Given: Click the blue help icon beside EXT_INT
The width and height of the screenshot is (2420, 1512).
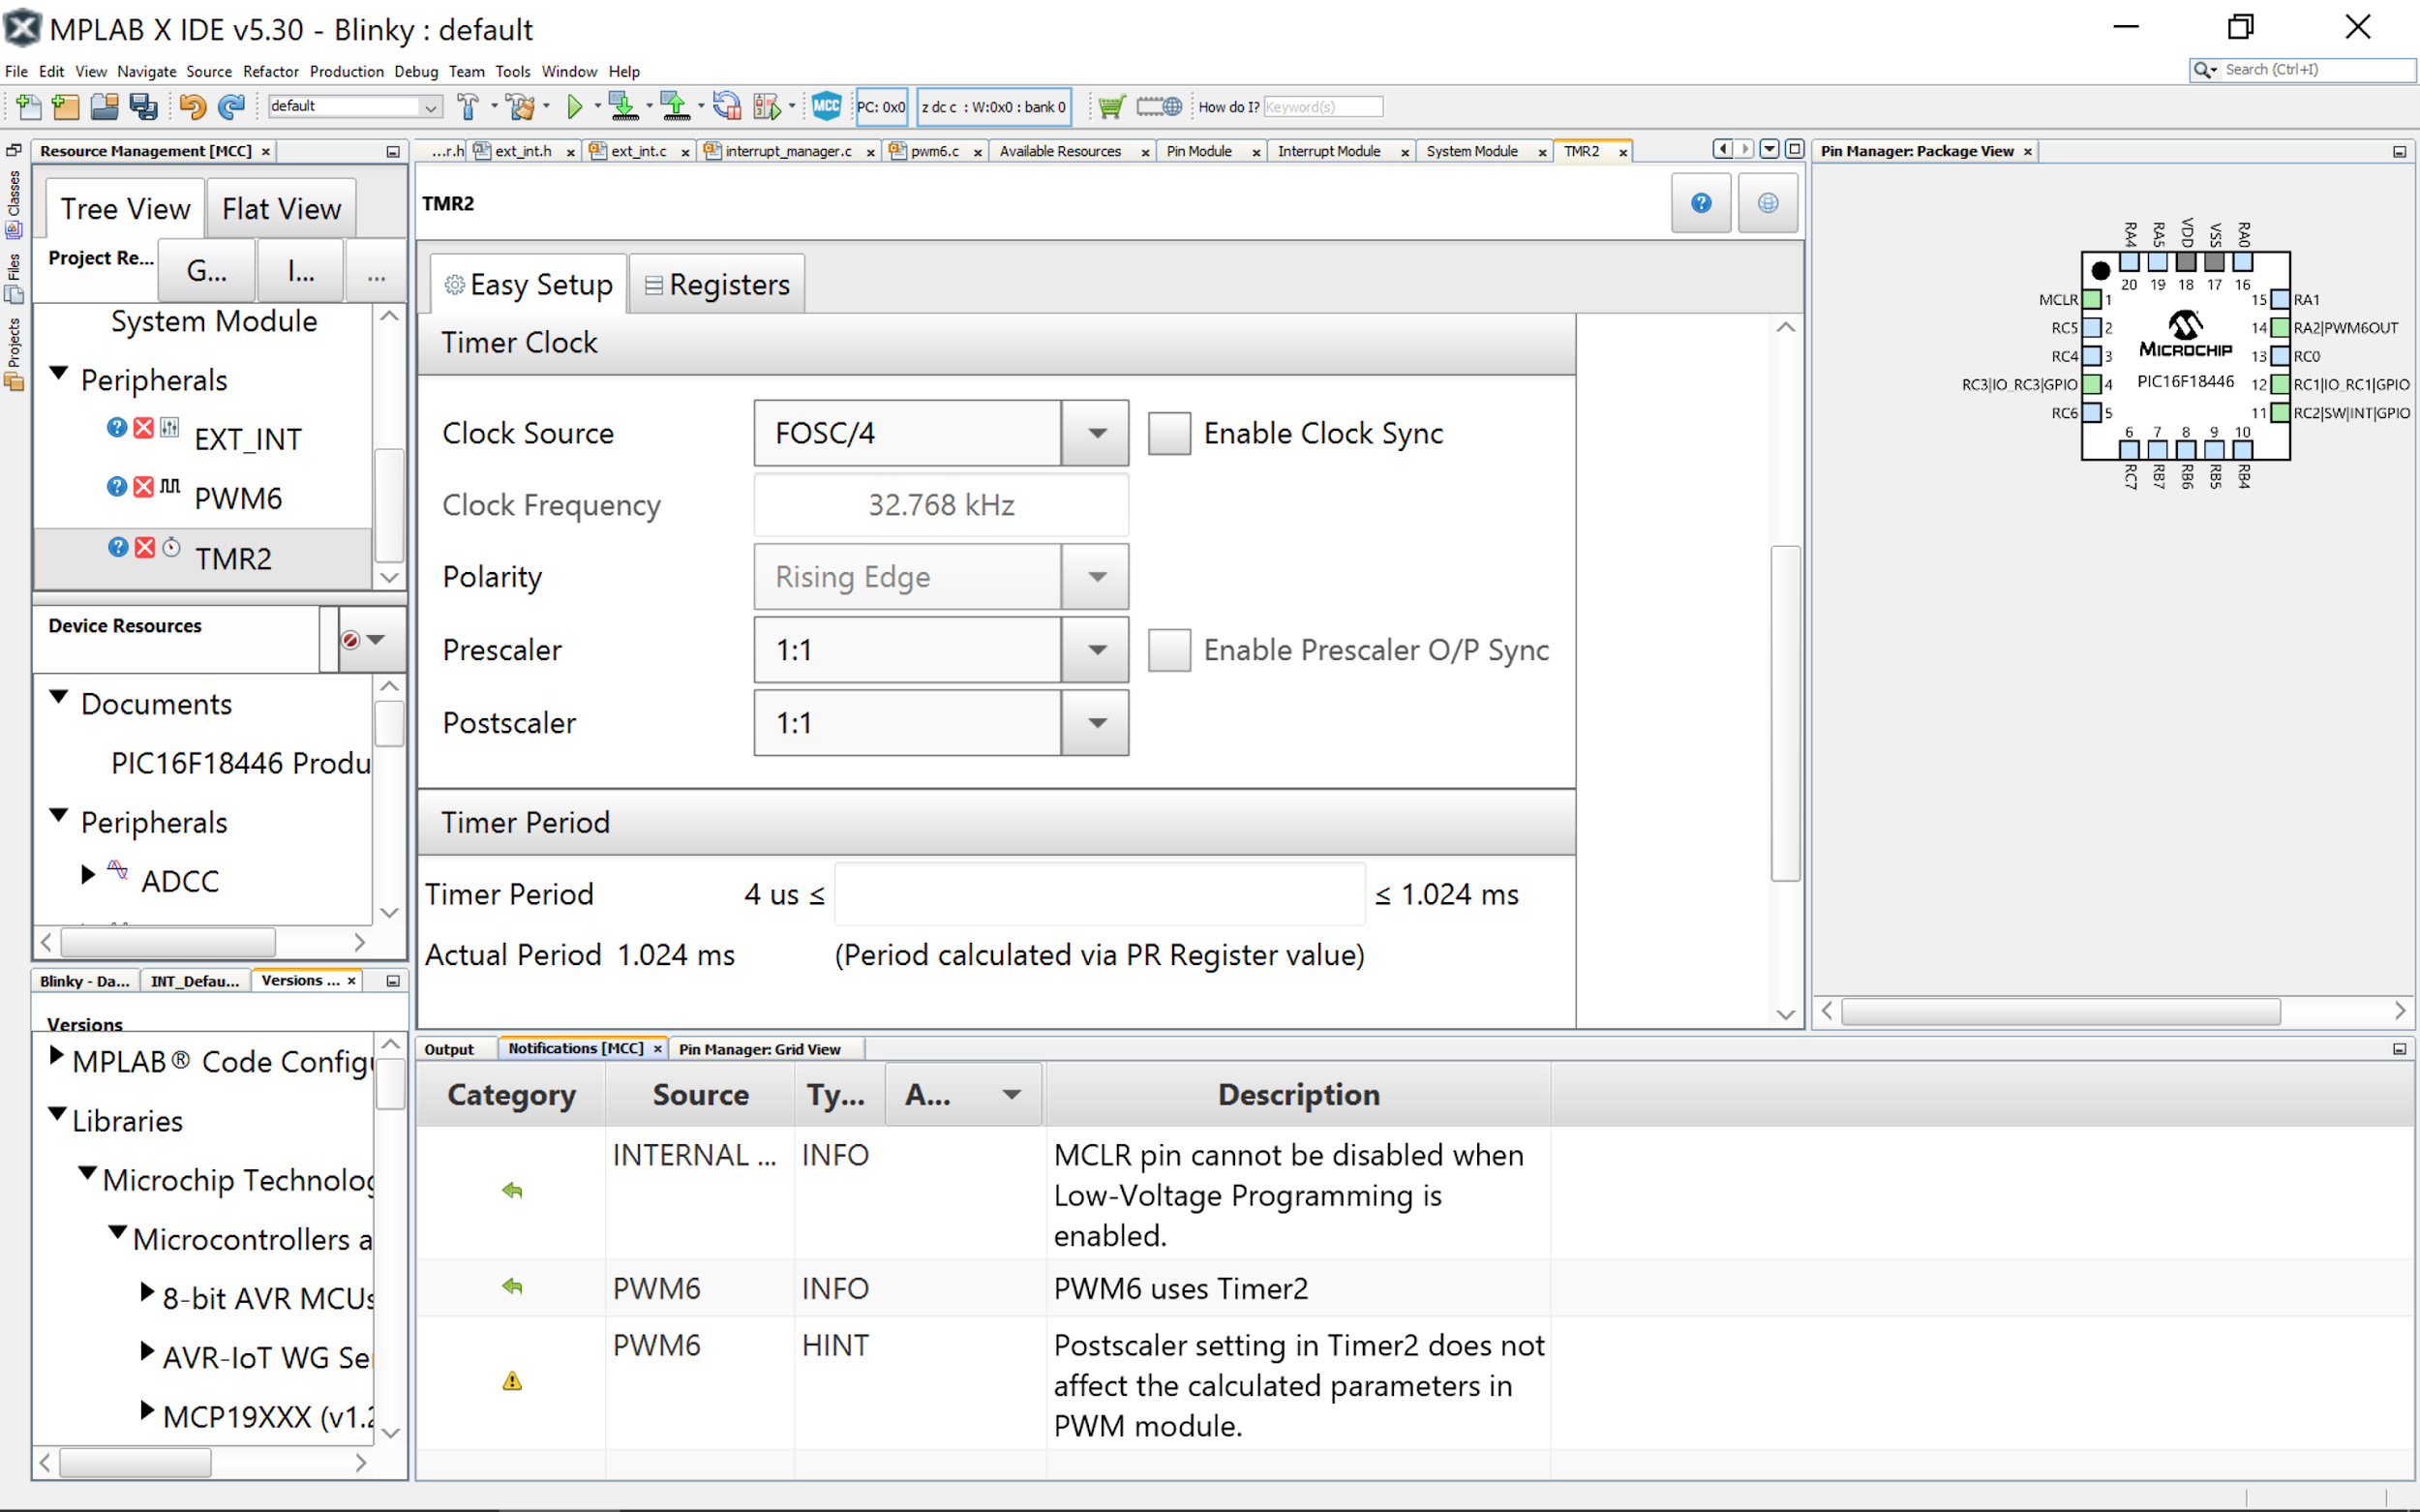Looking at the screenshot, I should [x=117, y=428].
